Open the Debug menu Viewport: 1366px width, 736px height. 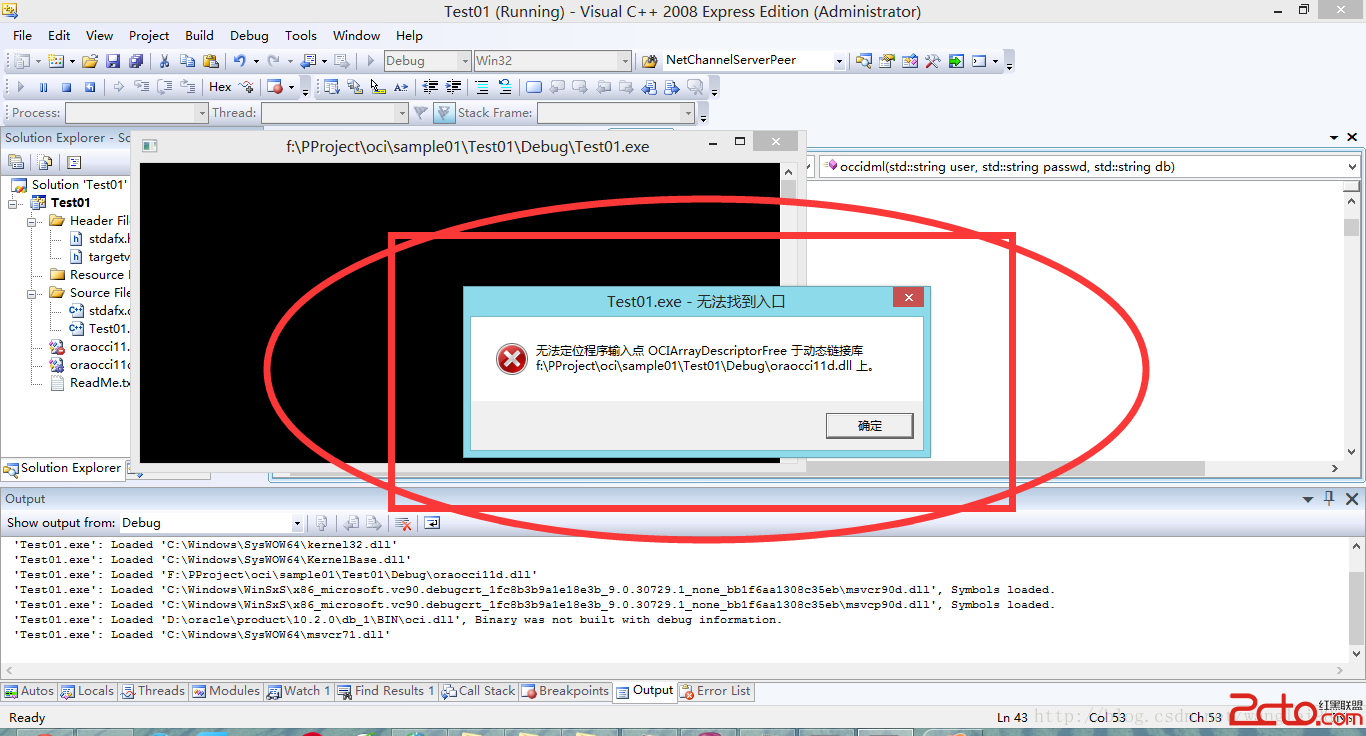pyautogui.click(x=249, y=36)
